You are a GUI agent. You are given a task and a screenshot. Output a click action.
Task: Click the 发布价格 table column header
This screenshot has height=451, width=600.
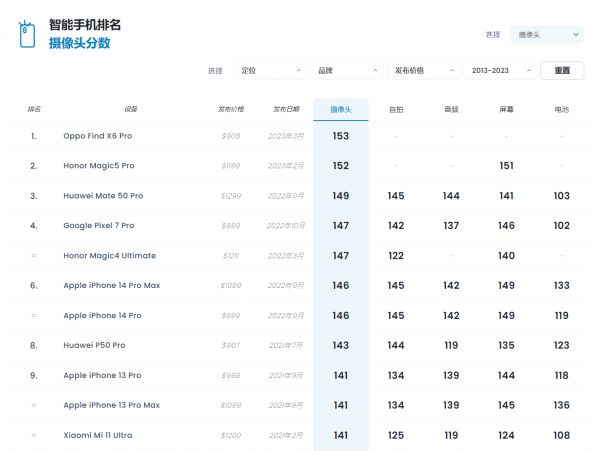pos(230,109)
